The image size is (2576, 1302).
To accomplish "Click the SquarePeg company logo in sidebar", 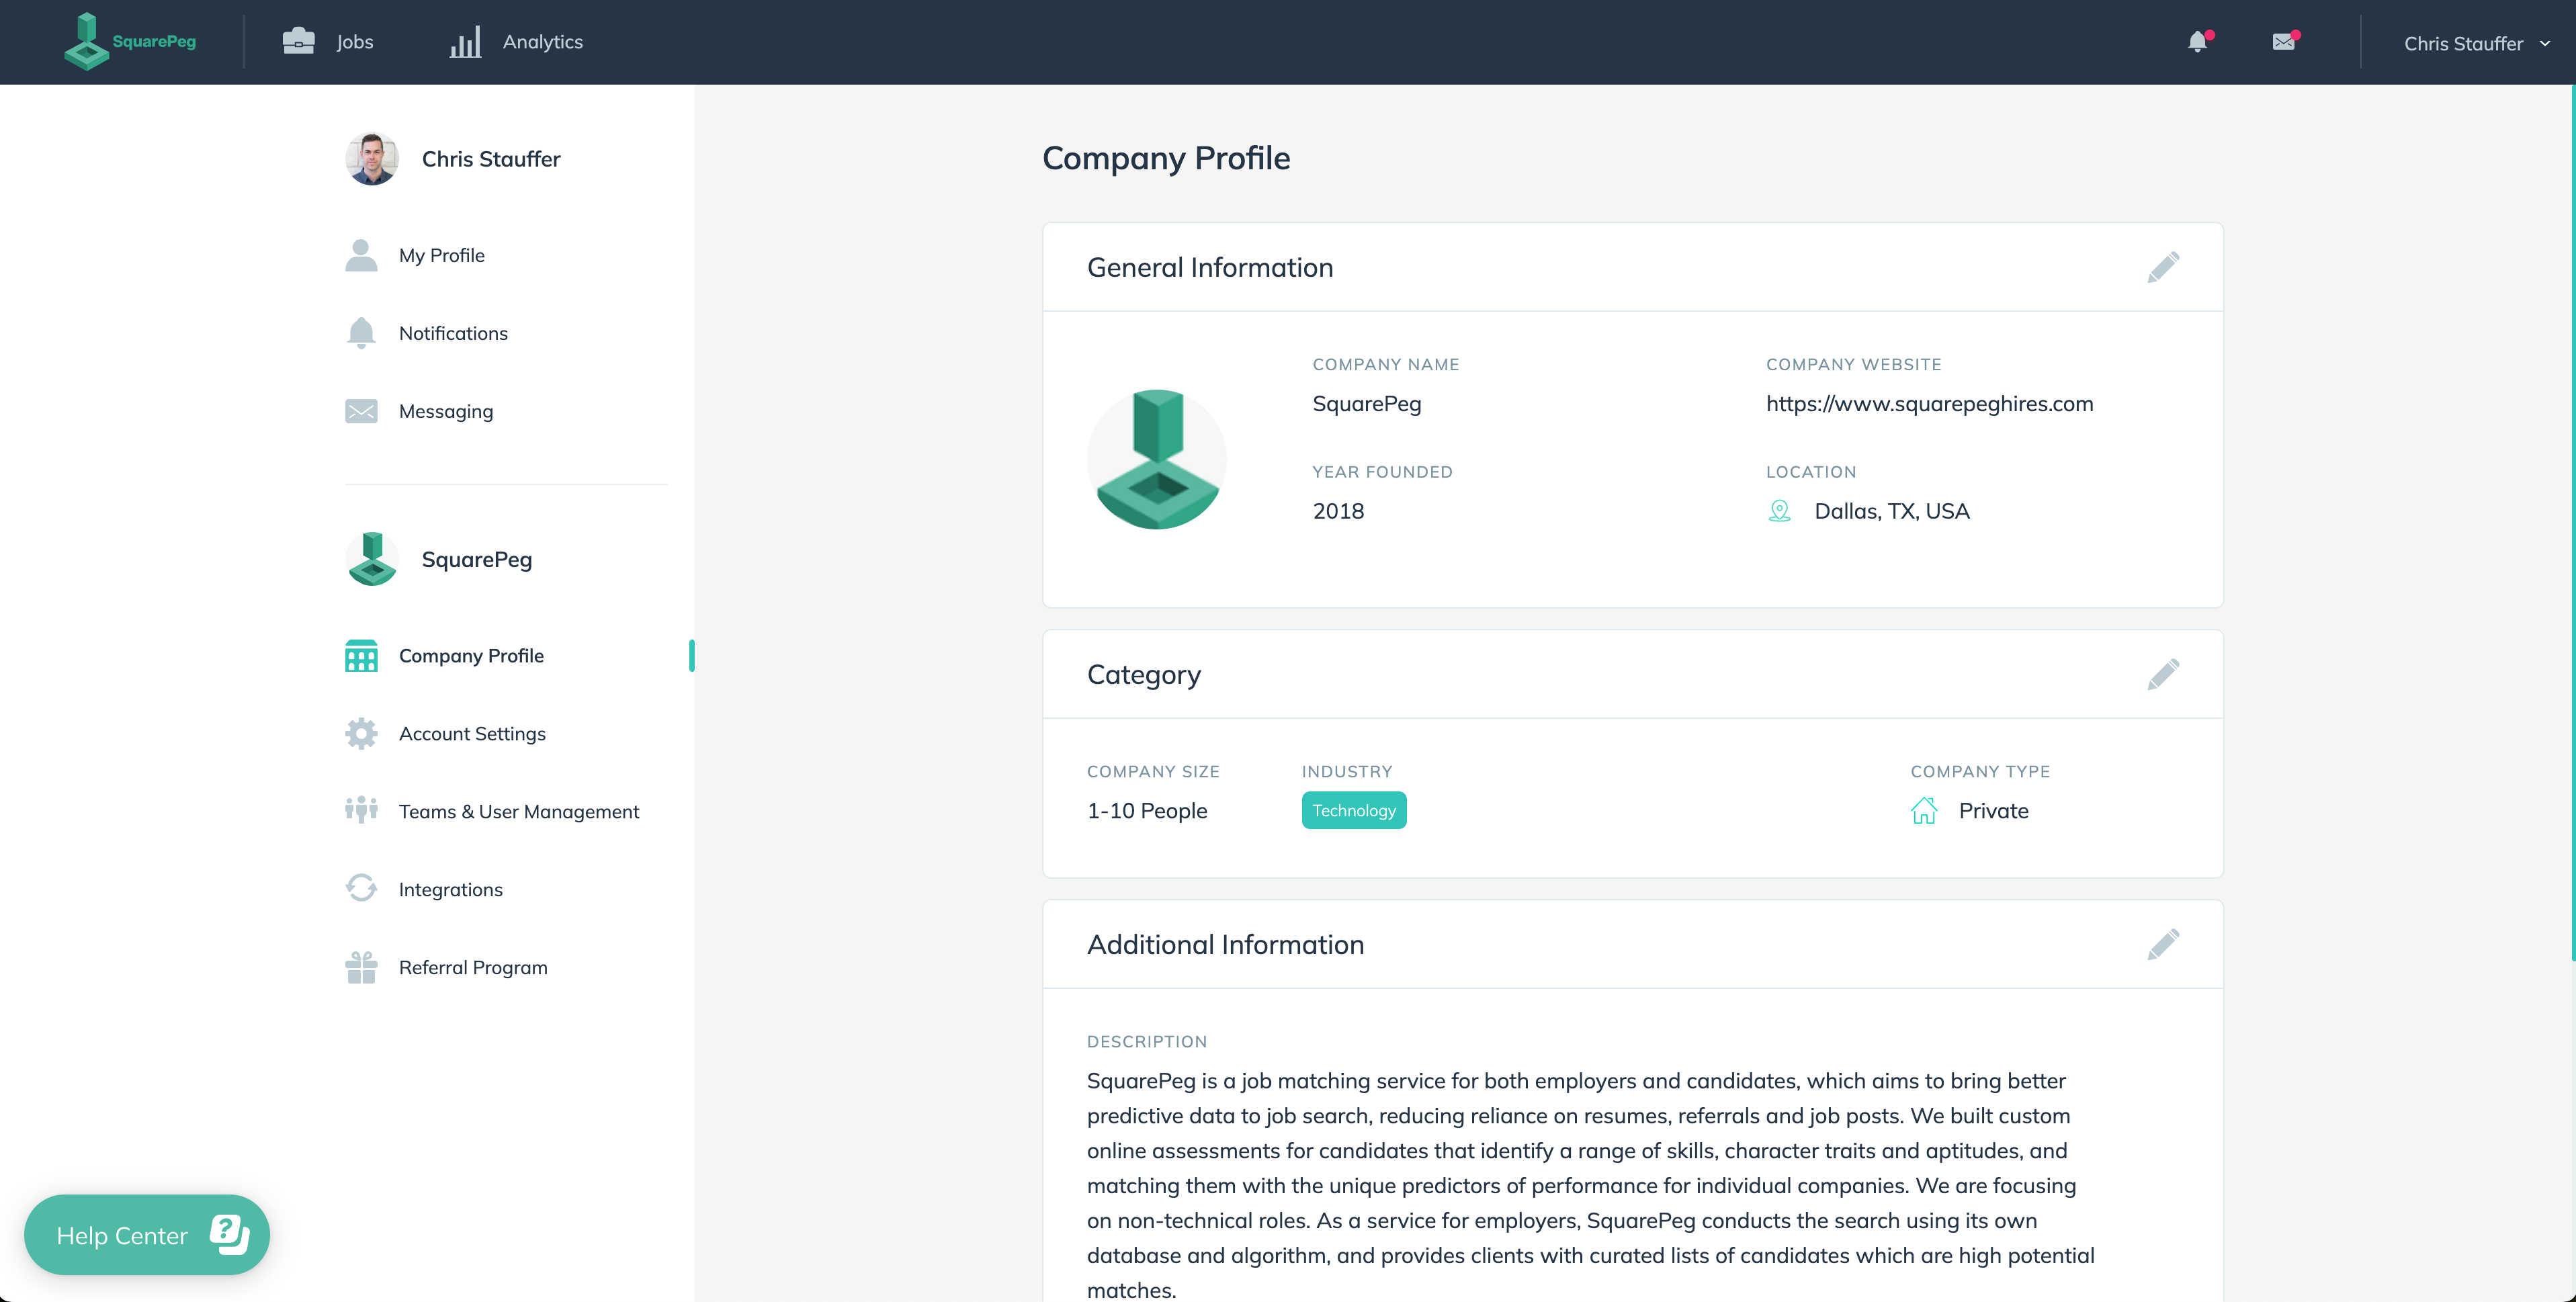I will (372, 559).
